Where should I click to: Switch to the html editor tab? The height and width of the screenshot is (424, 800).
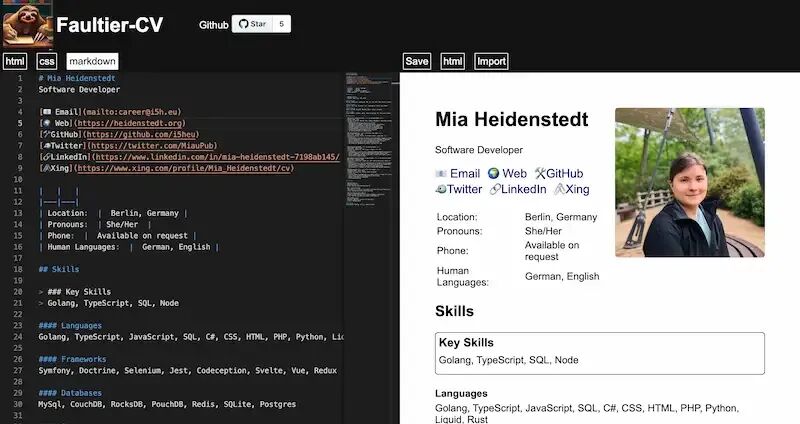point(15,61)
